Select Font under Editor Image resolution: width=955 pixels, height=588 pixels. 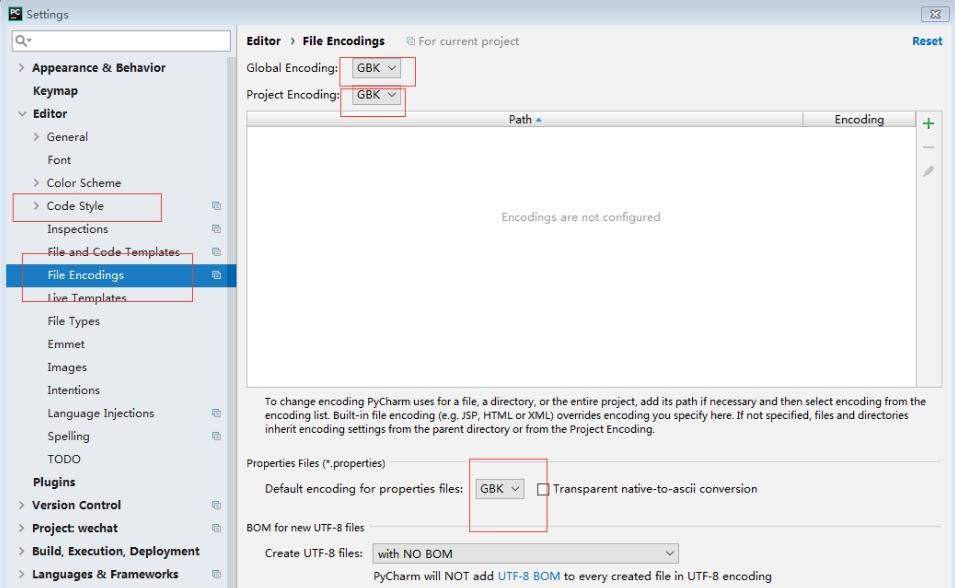(59, 160)
